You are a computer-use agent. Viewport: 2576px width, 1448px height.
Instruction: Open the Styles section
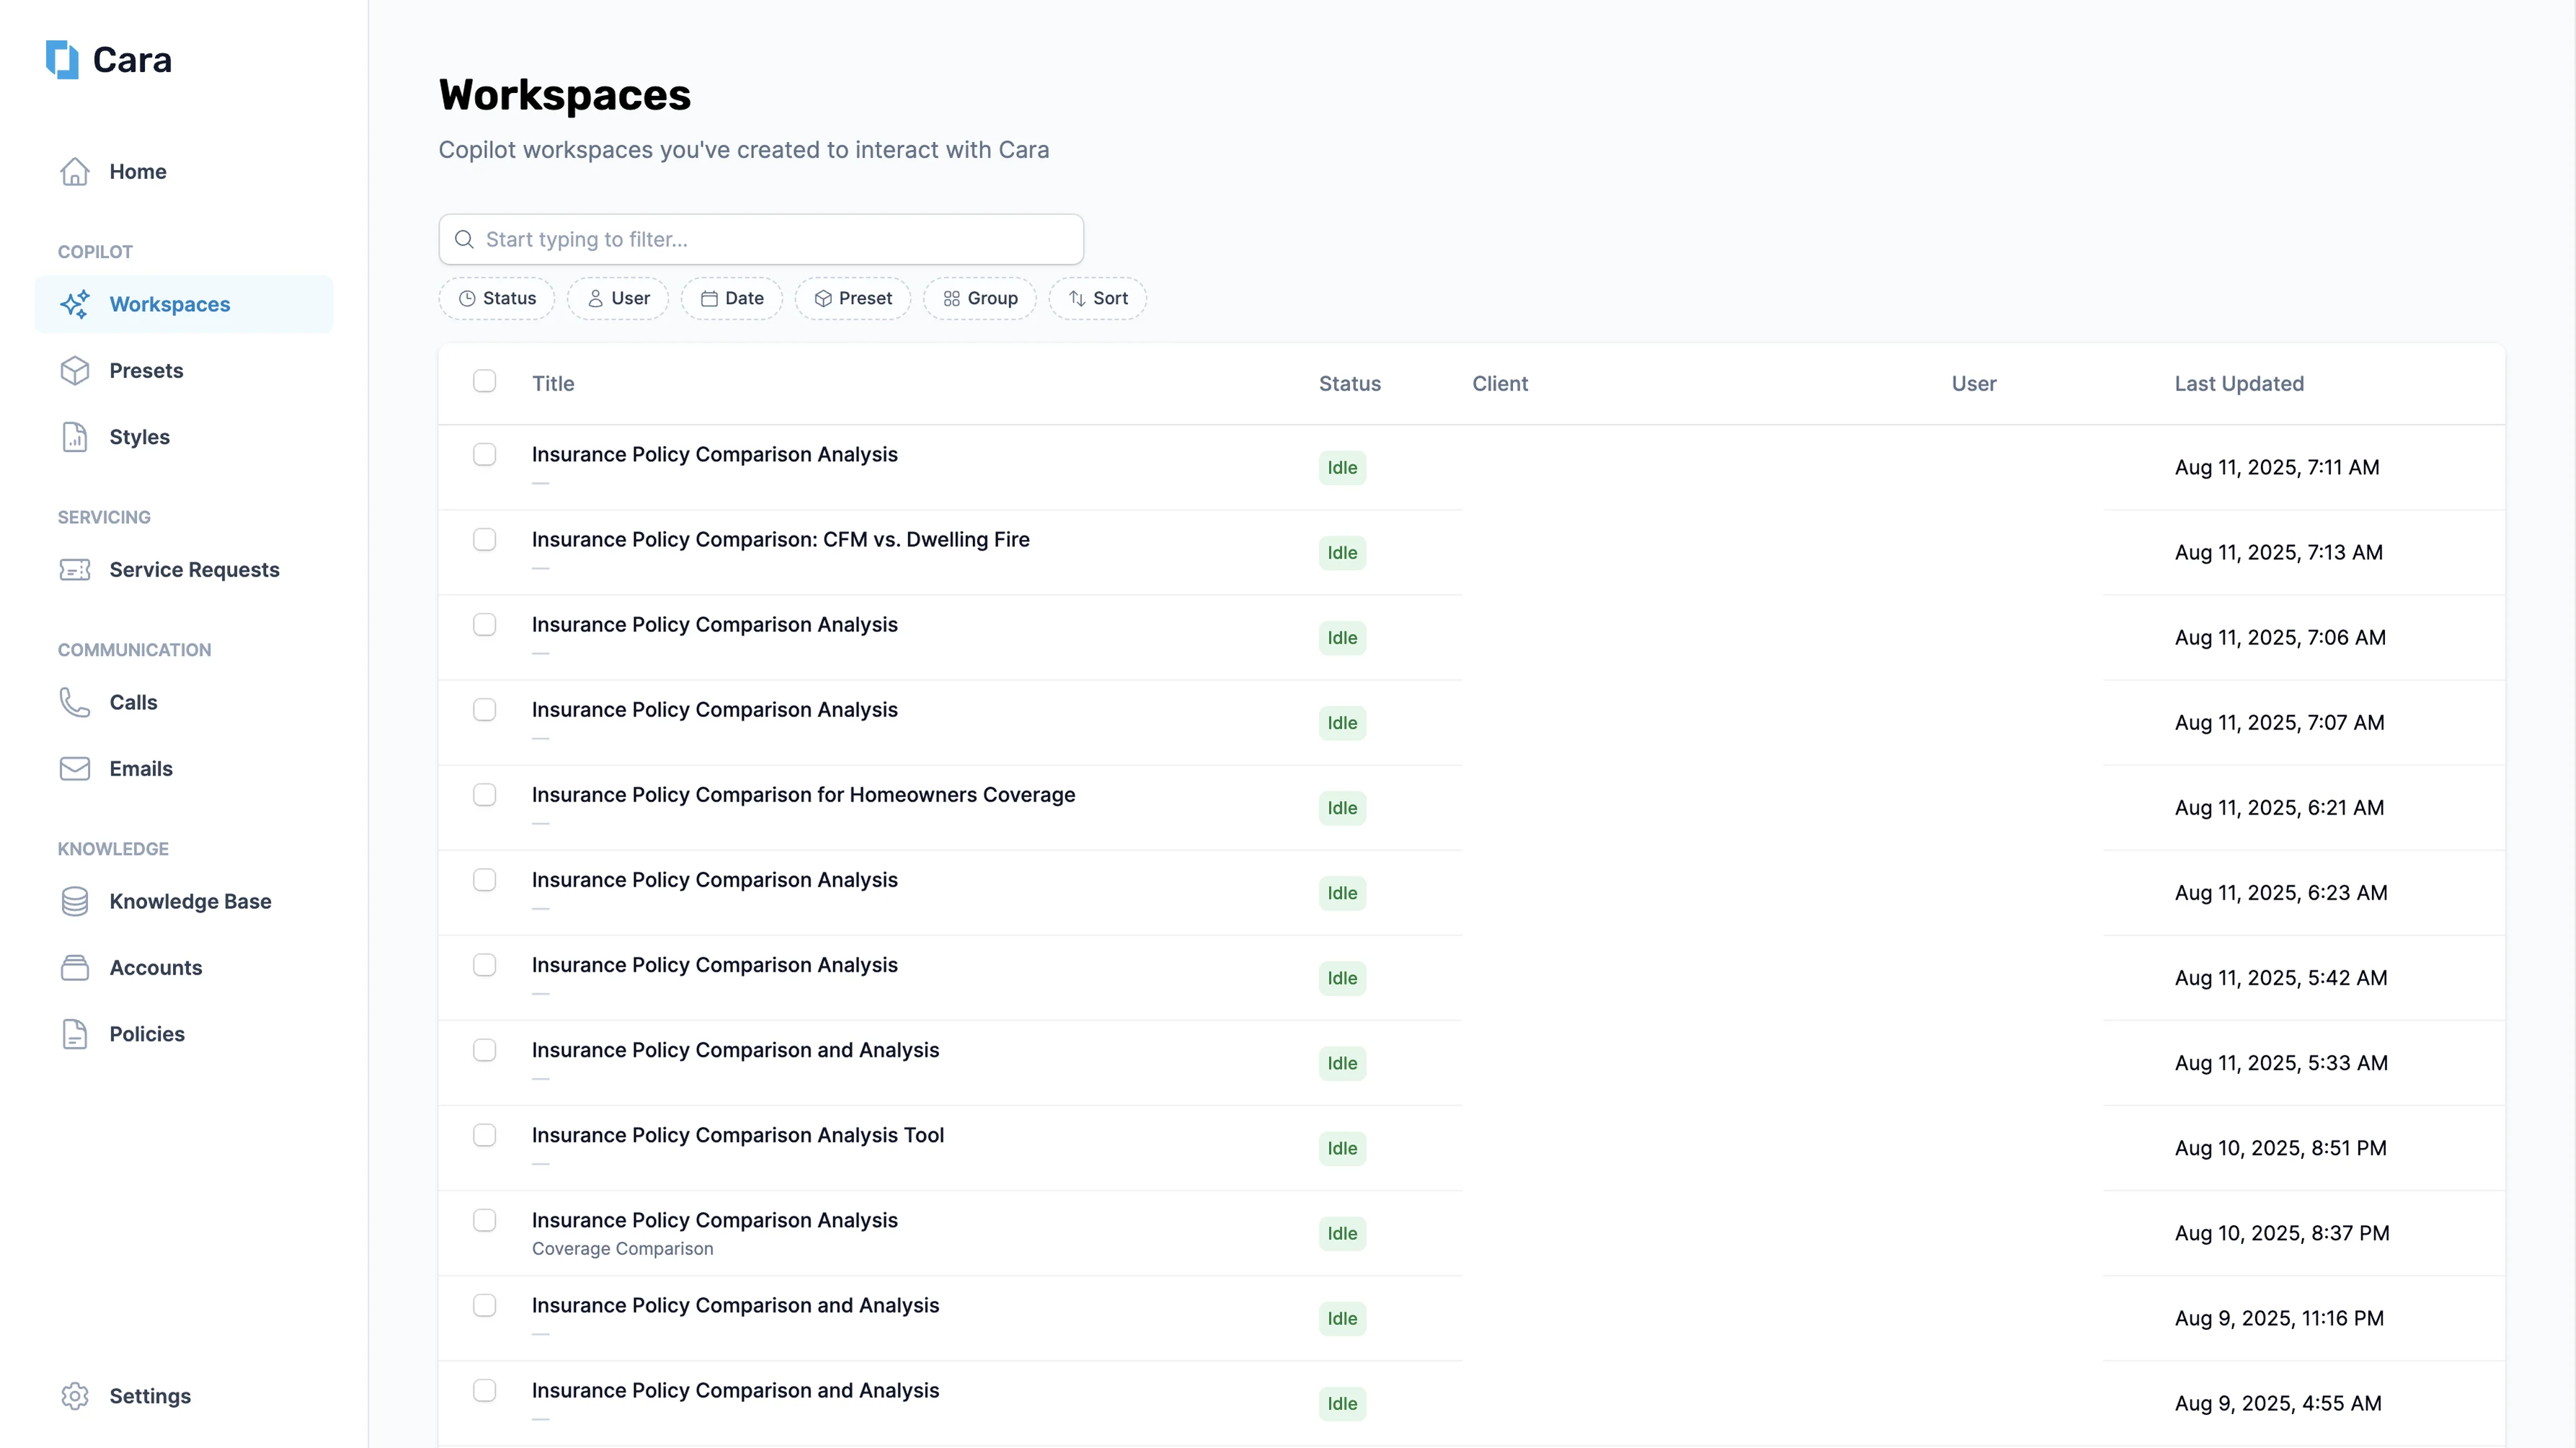184,437
